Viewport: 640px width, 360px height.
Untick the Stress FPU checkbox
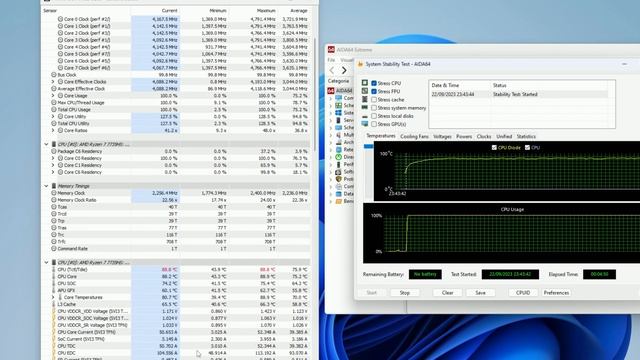point(374,91)
